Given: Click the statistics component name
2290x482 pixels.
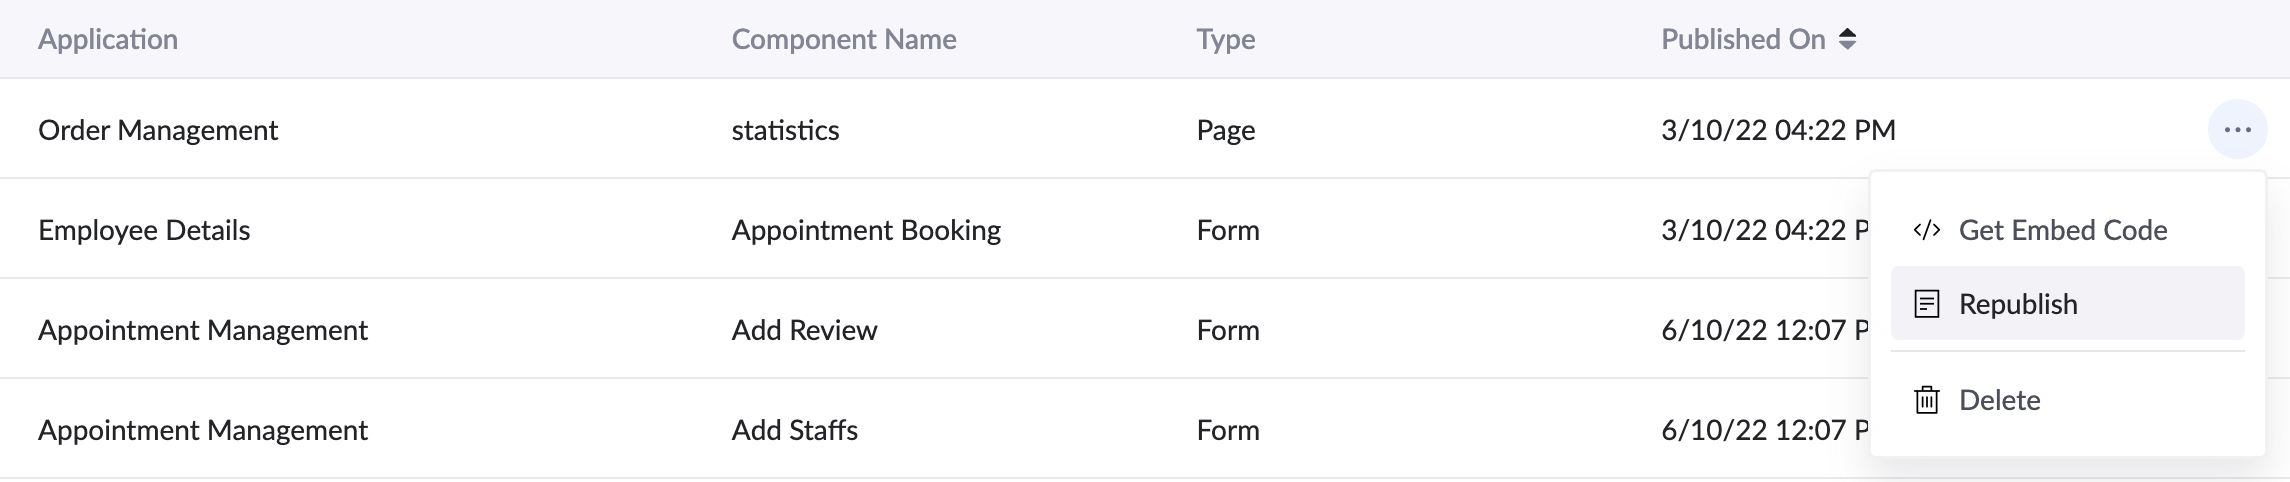Looking at the screenshot, I should (785, 130).
